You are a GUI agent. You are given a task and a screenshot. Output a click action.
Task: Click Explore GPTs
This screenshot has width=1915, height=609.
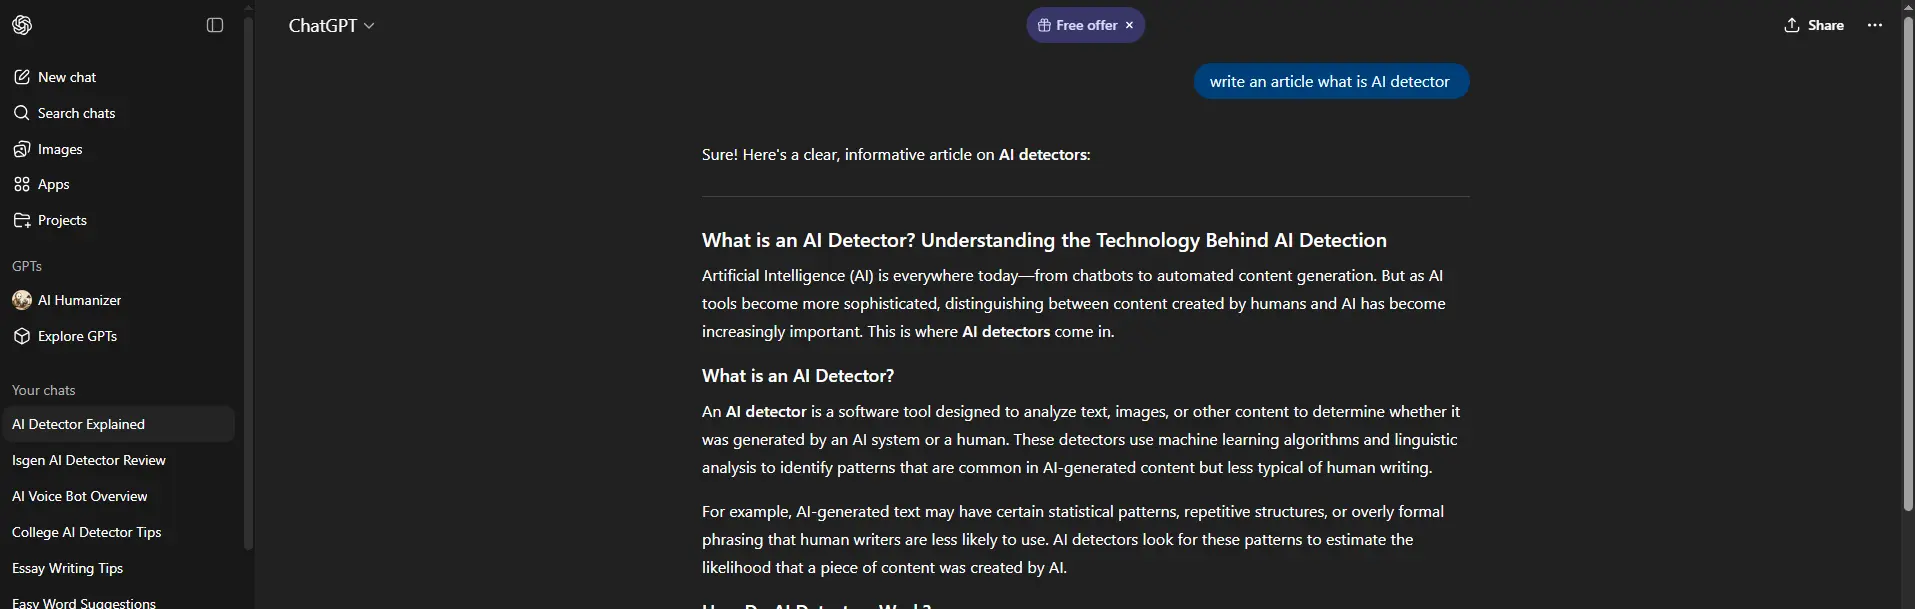click(77, 336)
